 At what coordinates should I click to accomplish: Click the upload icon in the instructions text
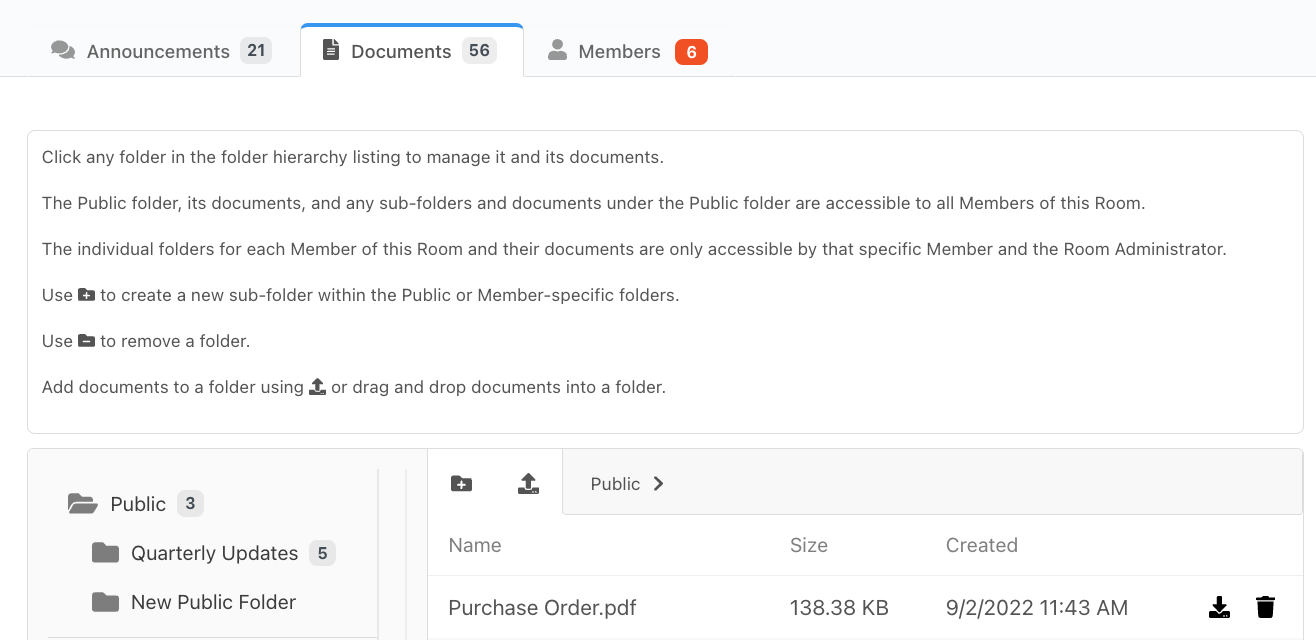tap(317, 386)
